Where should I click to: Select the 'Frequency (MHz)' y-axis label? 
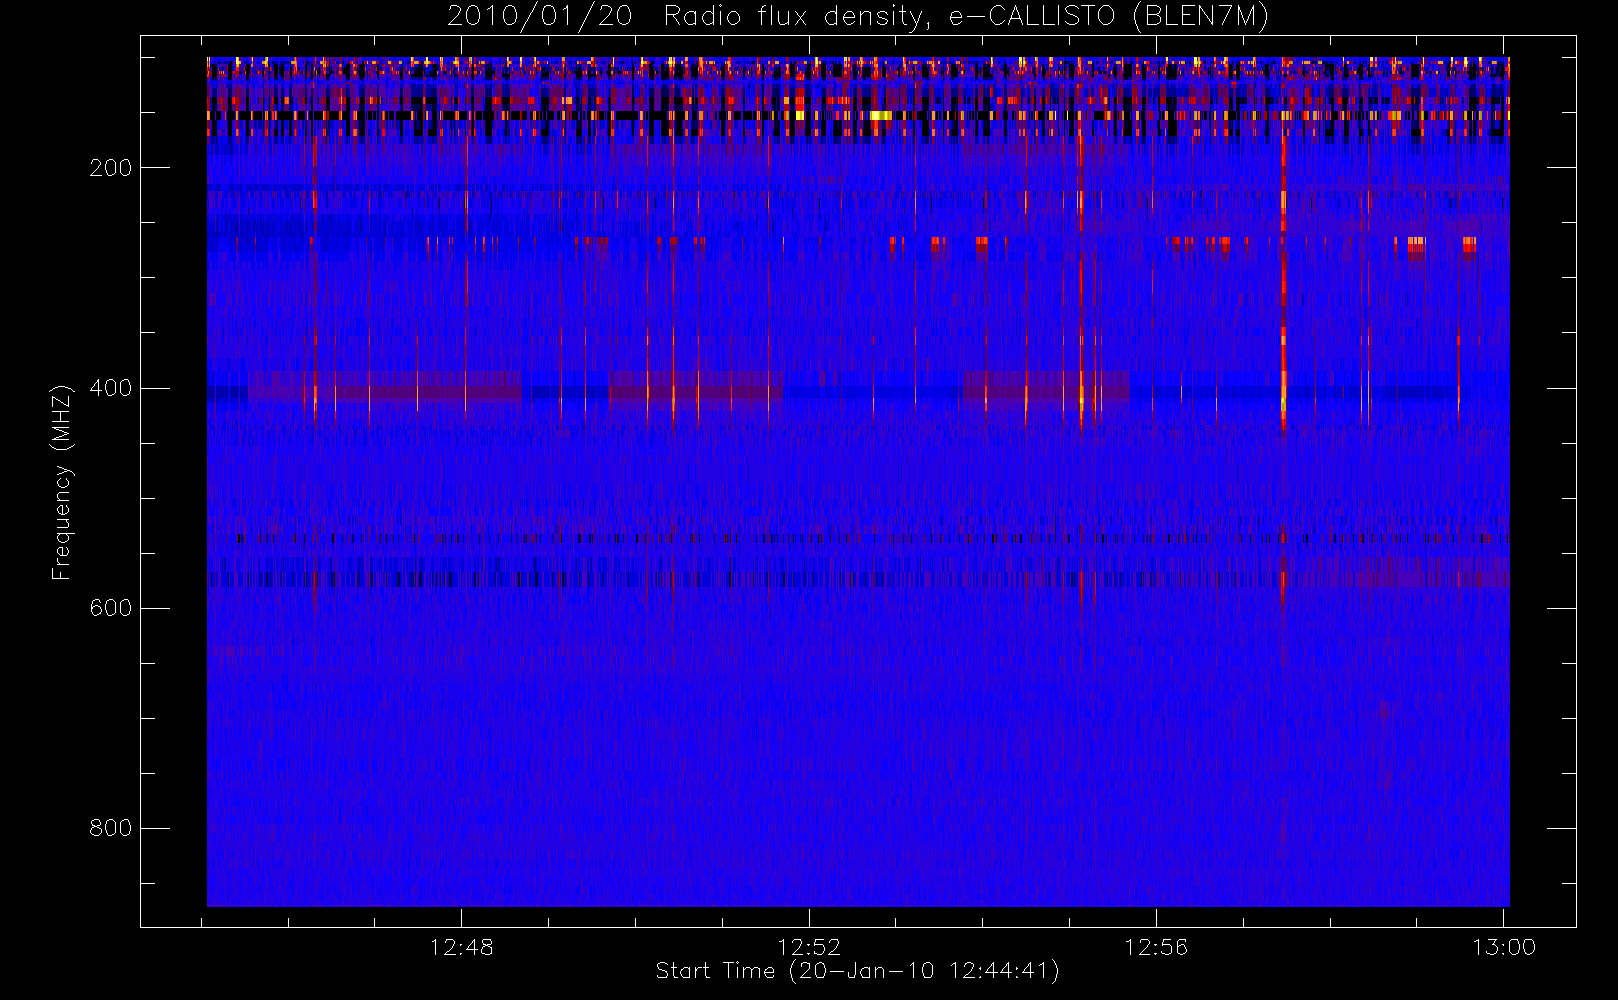(x=62, y=482)
